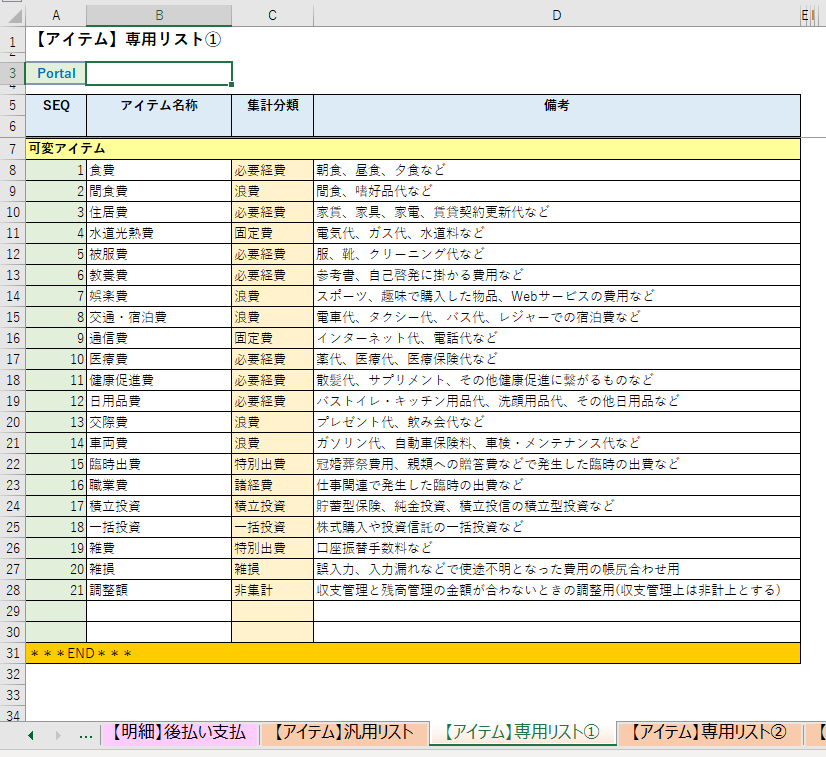The image size is (826, 757).
Task: Click the 必要経費 category for 食費
Action: (272, 170)
